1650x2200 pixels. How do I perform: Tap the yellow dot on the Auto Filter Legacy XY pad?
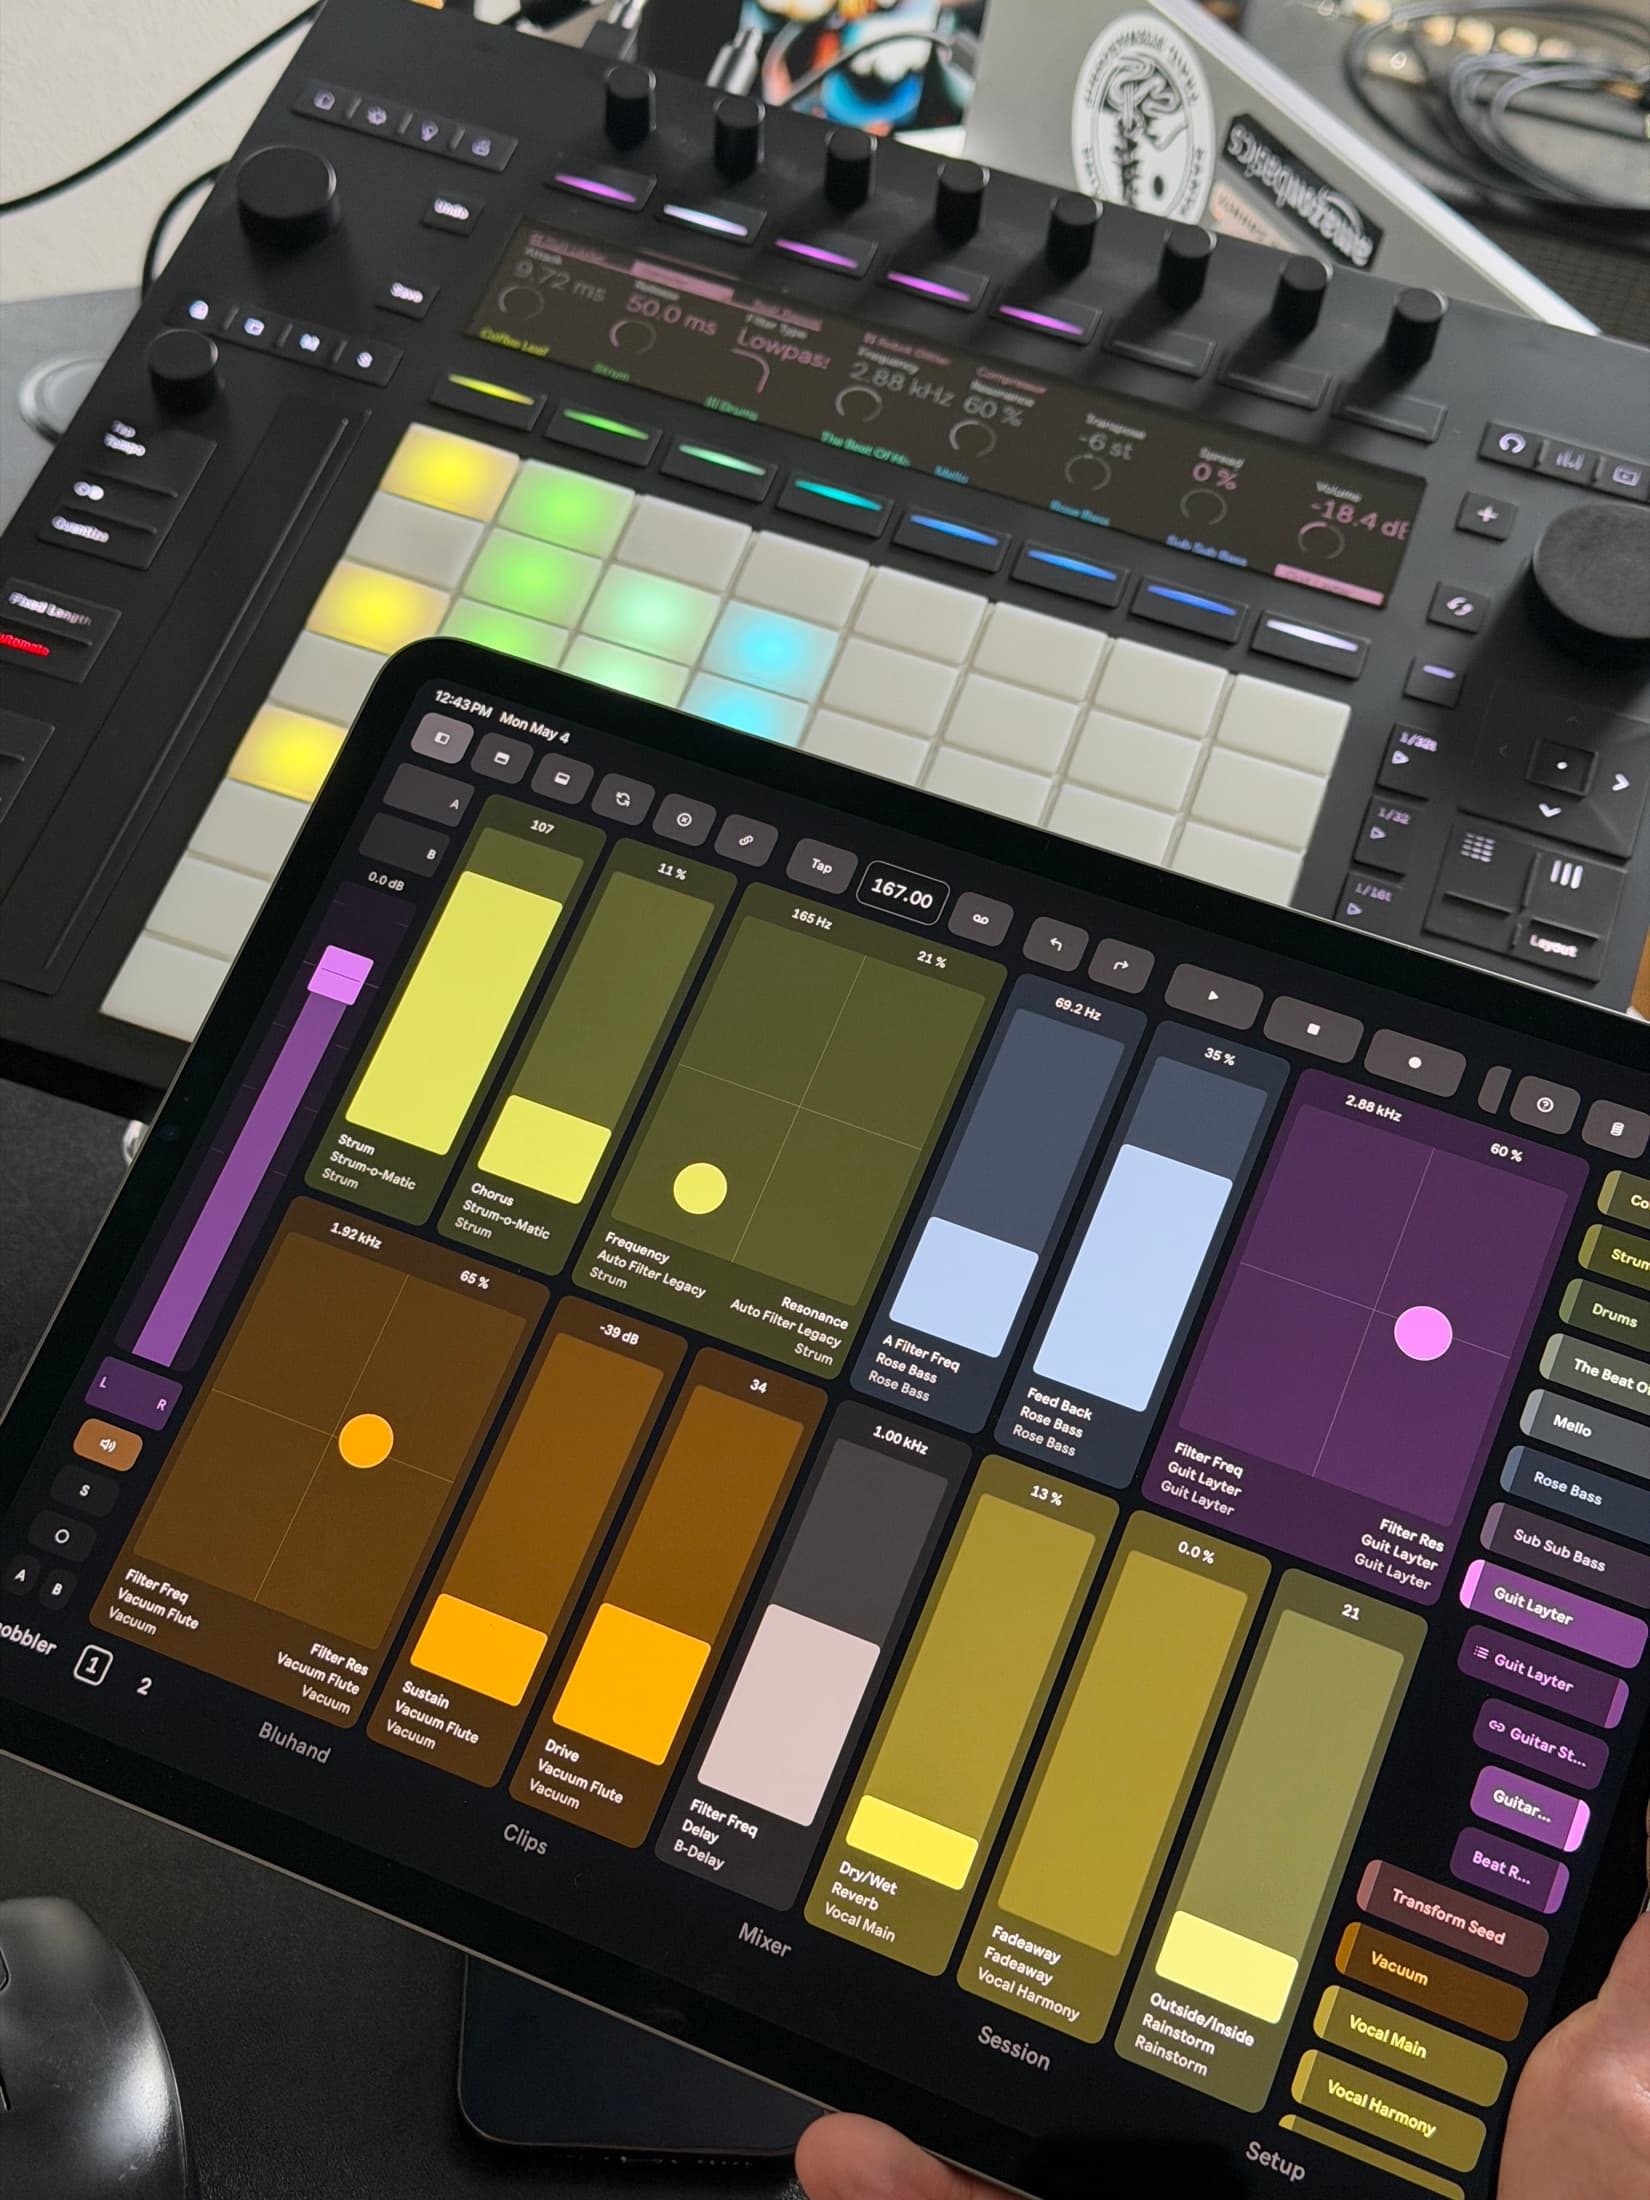point(700,1188)
